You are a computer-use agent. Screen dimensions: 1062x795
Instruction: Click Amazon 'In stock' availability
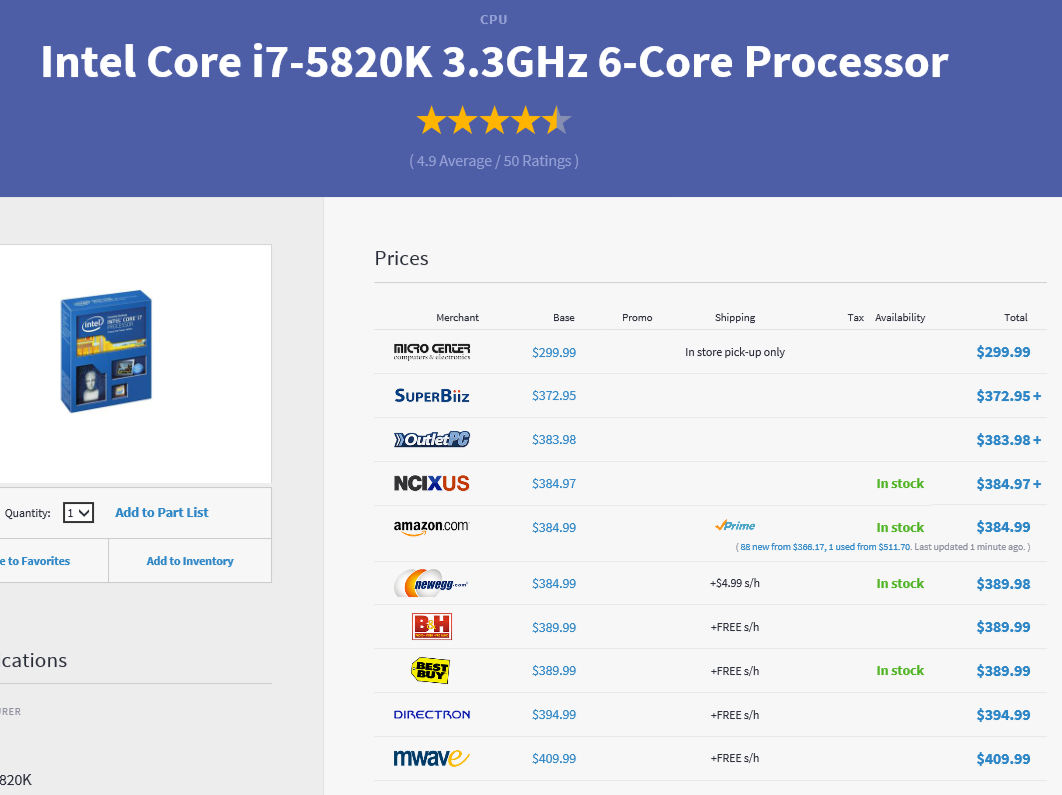point(900,528)
